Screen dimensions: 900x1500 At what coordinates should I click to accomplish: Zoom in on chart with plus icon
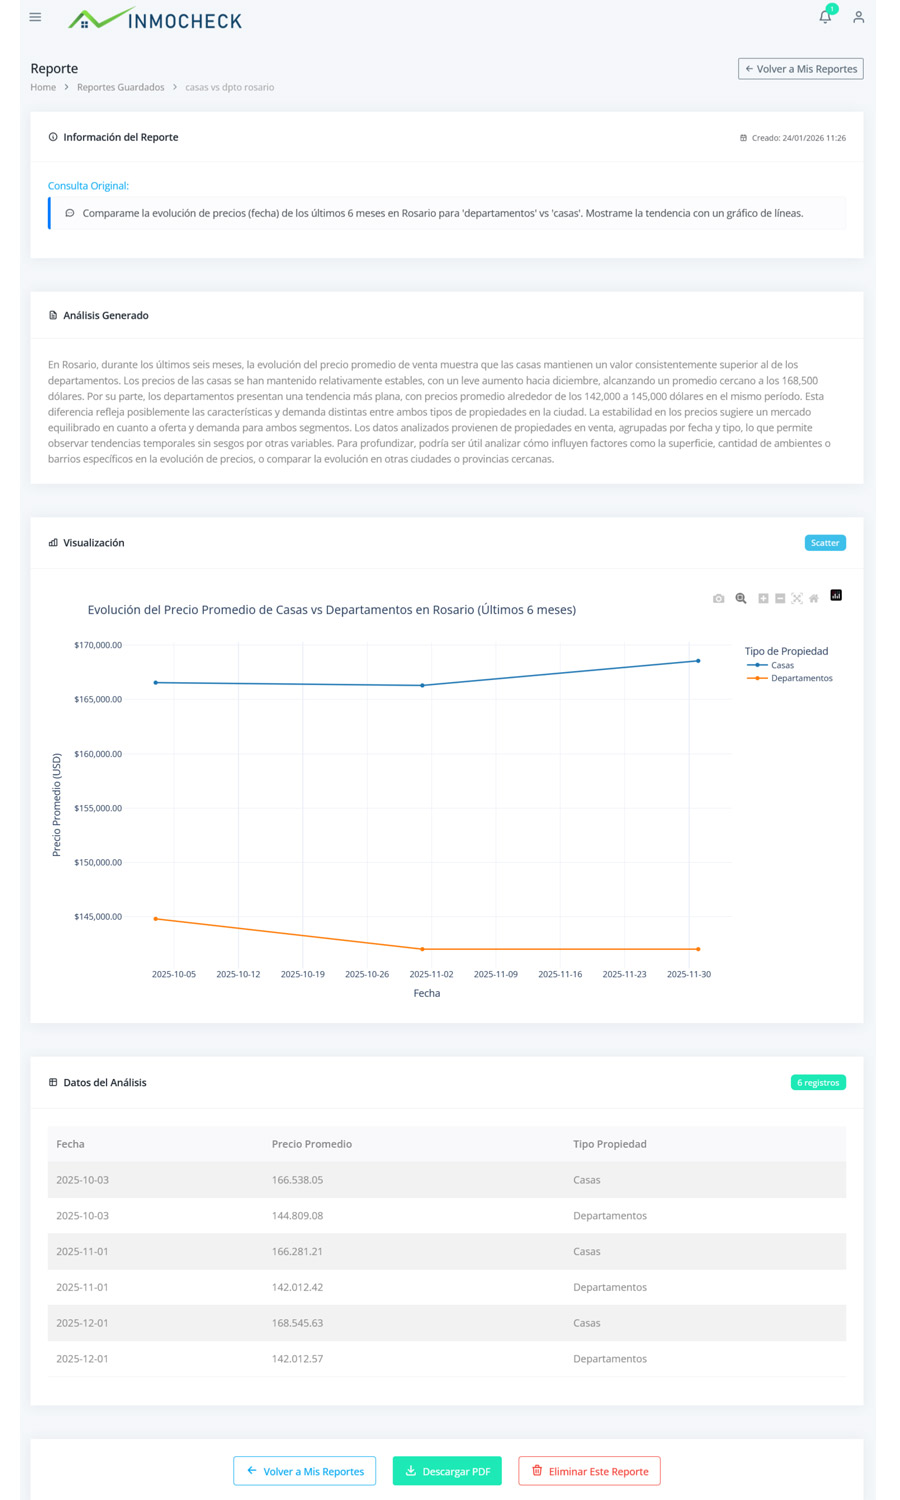(x=763, y=598)
